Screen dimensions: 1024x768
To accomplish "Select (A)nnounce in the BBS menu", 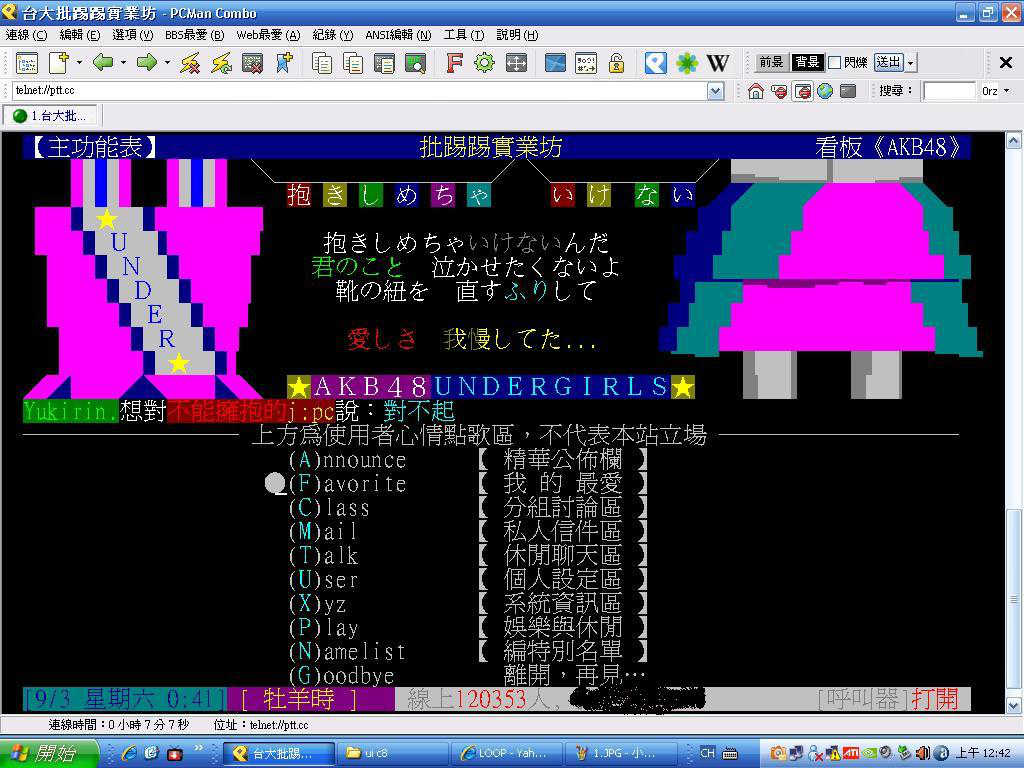I will tap(347, 460).
